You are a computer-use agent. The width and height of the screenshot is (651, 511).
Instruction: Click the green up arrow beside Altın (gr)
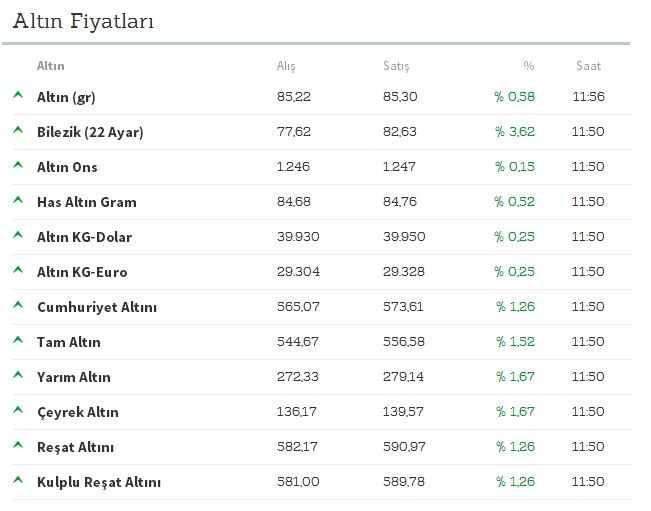pos(18,95)
